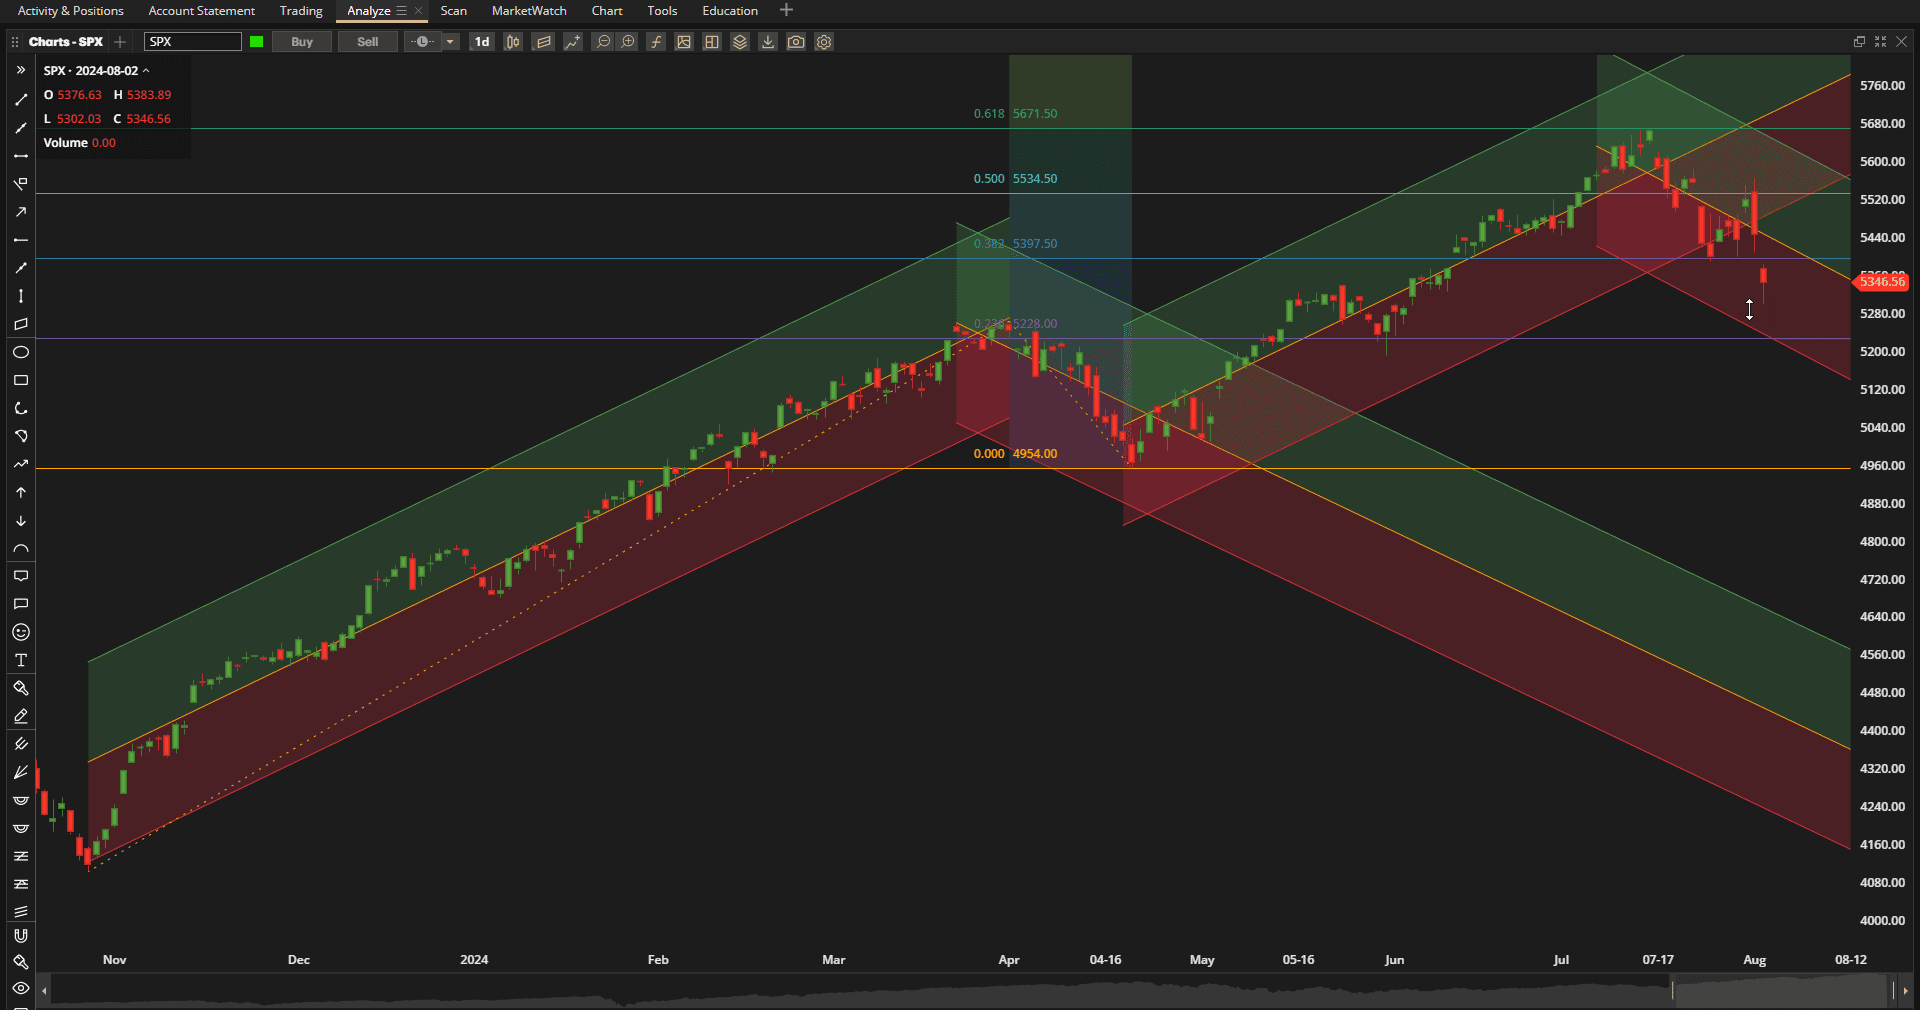The image size is (1920, 1010).
Task: Open the Trading tab
Action: click(301, 11)
